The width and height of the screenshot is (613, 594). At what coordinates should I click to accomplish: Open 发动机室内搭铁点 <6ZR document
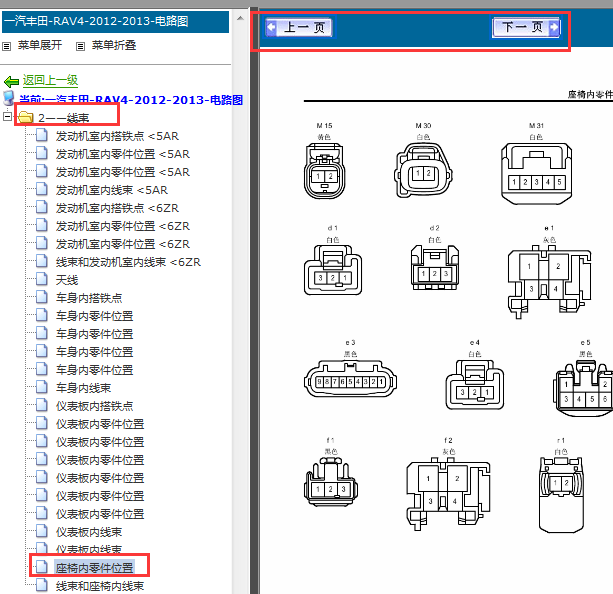[117, 208]
